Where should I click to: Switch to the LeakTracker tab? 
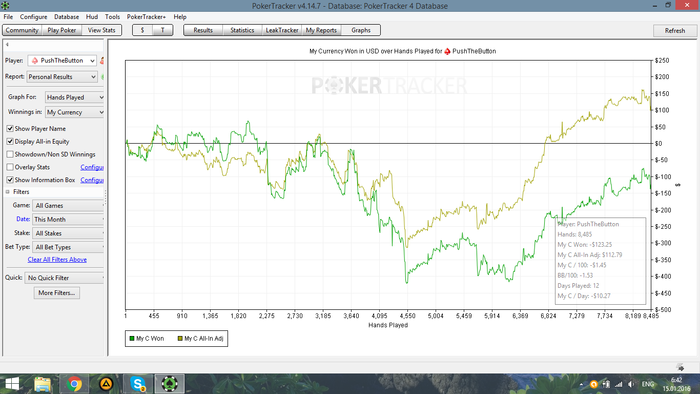[x=282, y=30]
